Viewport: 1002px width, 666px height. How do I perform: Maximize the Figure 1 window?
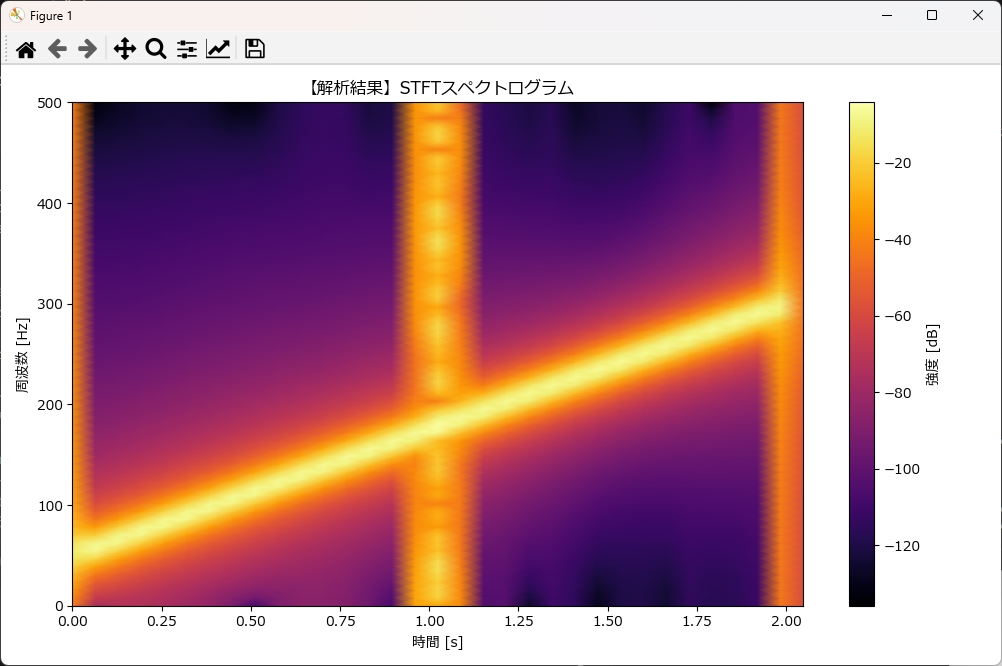(x=931, y=15)
